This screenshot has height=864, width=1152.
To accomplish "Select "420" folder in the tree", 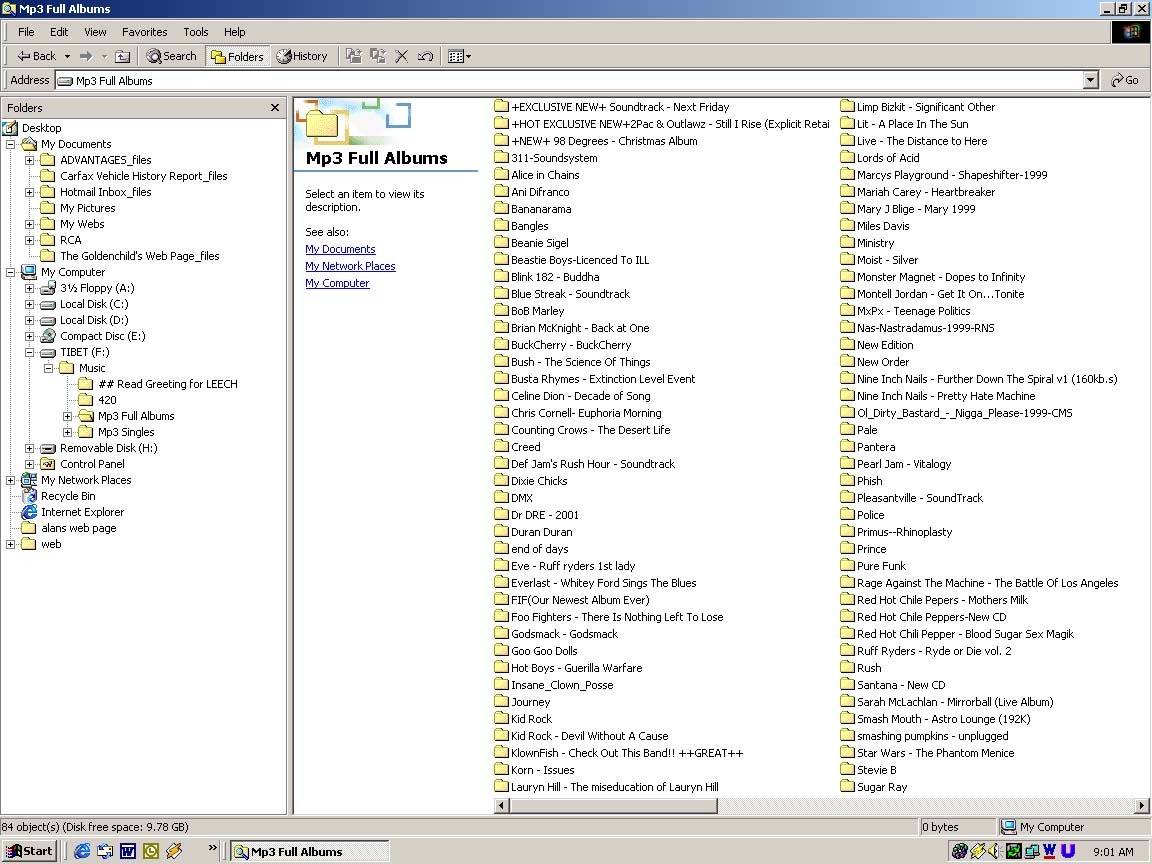I will pos(107,400).
